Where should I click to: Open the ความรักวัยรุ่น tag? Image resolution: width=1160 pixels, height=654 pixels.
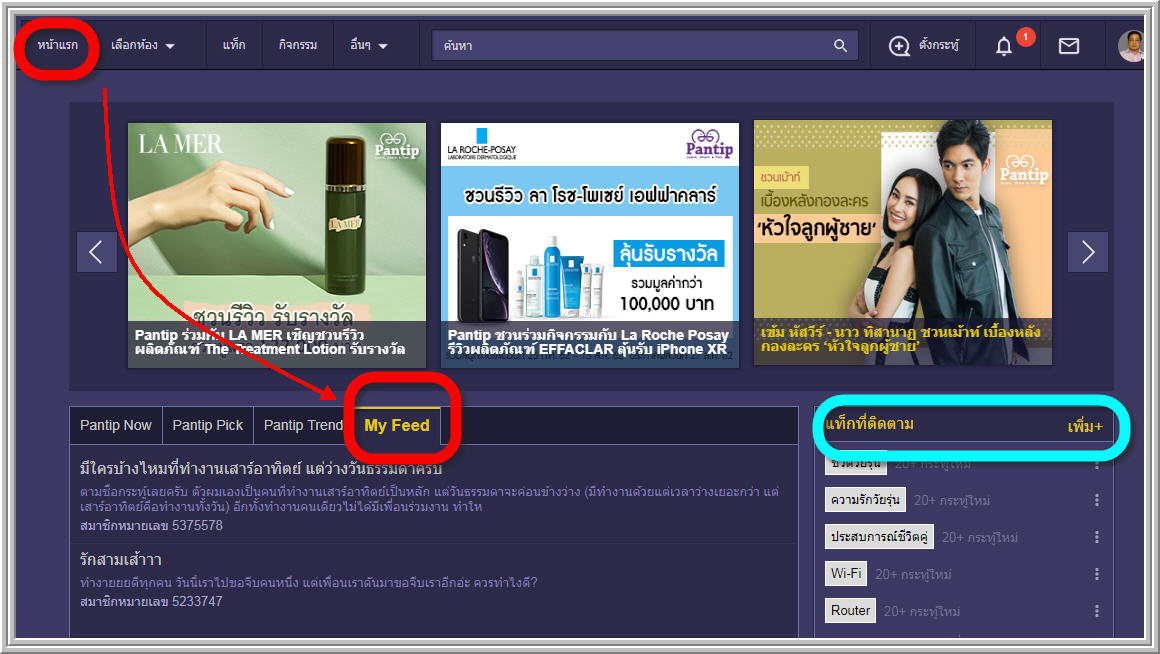(865, 500)
